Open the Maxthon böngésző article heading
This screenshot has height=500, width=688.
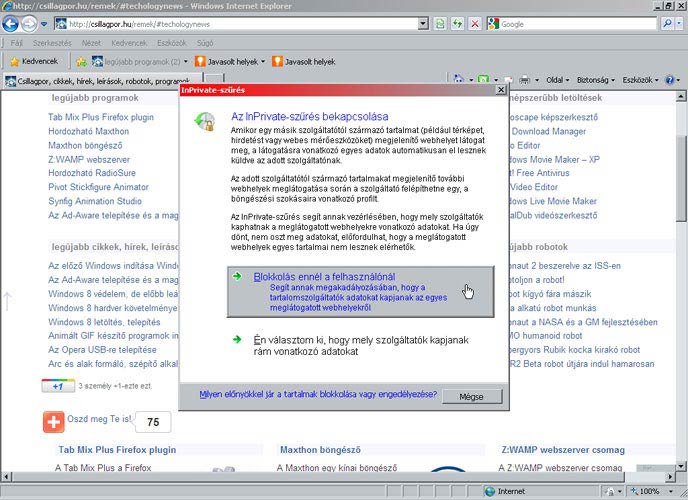coord(320,450)
